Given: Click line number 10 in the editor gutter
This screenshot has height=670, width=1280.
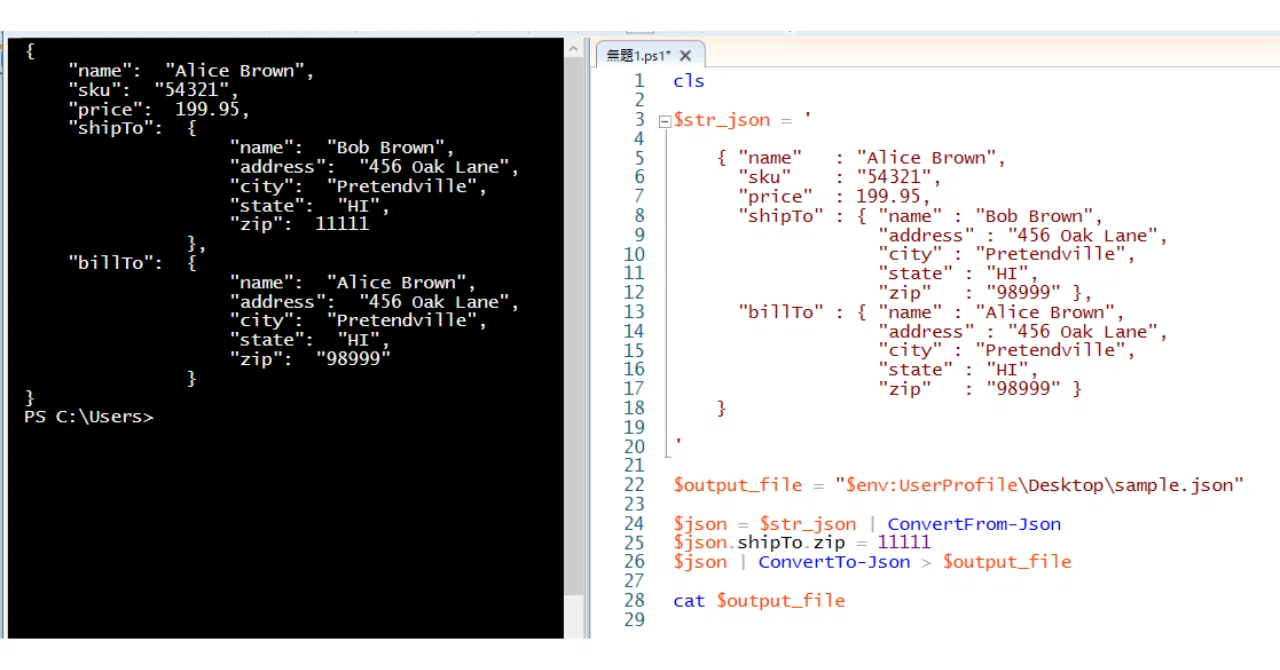Looking at the screenshot, I should click(634, 254).
